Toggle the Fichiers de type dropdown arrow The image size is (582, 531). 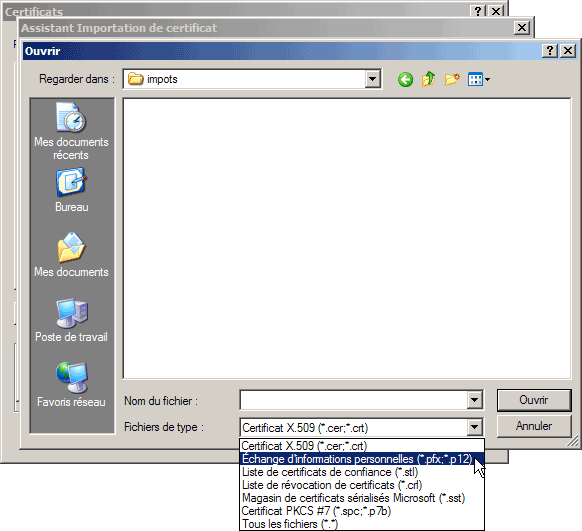[x=474, y=427]
